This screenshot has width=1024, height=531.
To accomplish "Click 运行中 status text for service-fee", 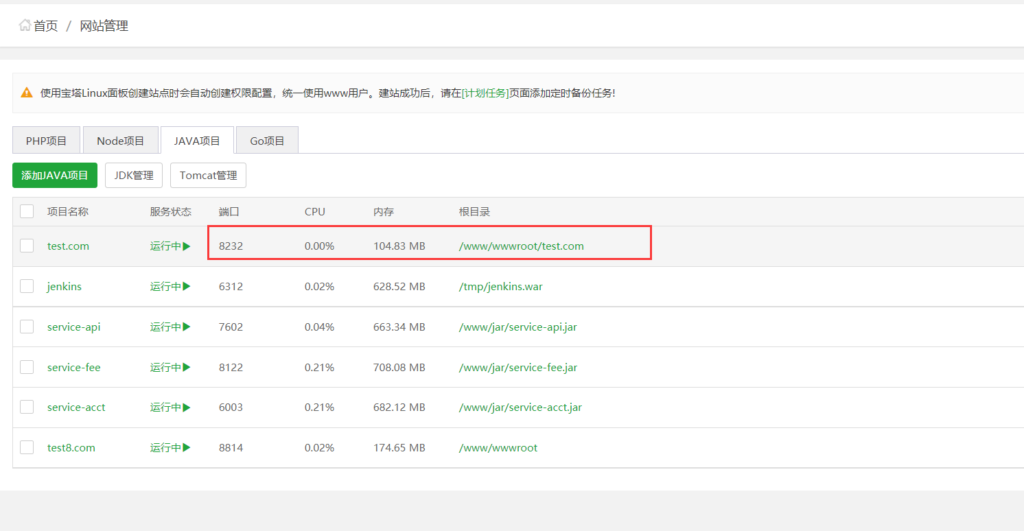I will coord(166,368).
